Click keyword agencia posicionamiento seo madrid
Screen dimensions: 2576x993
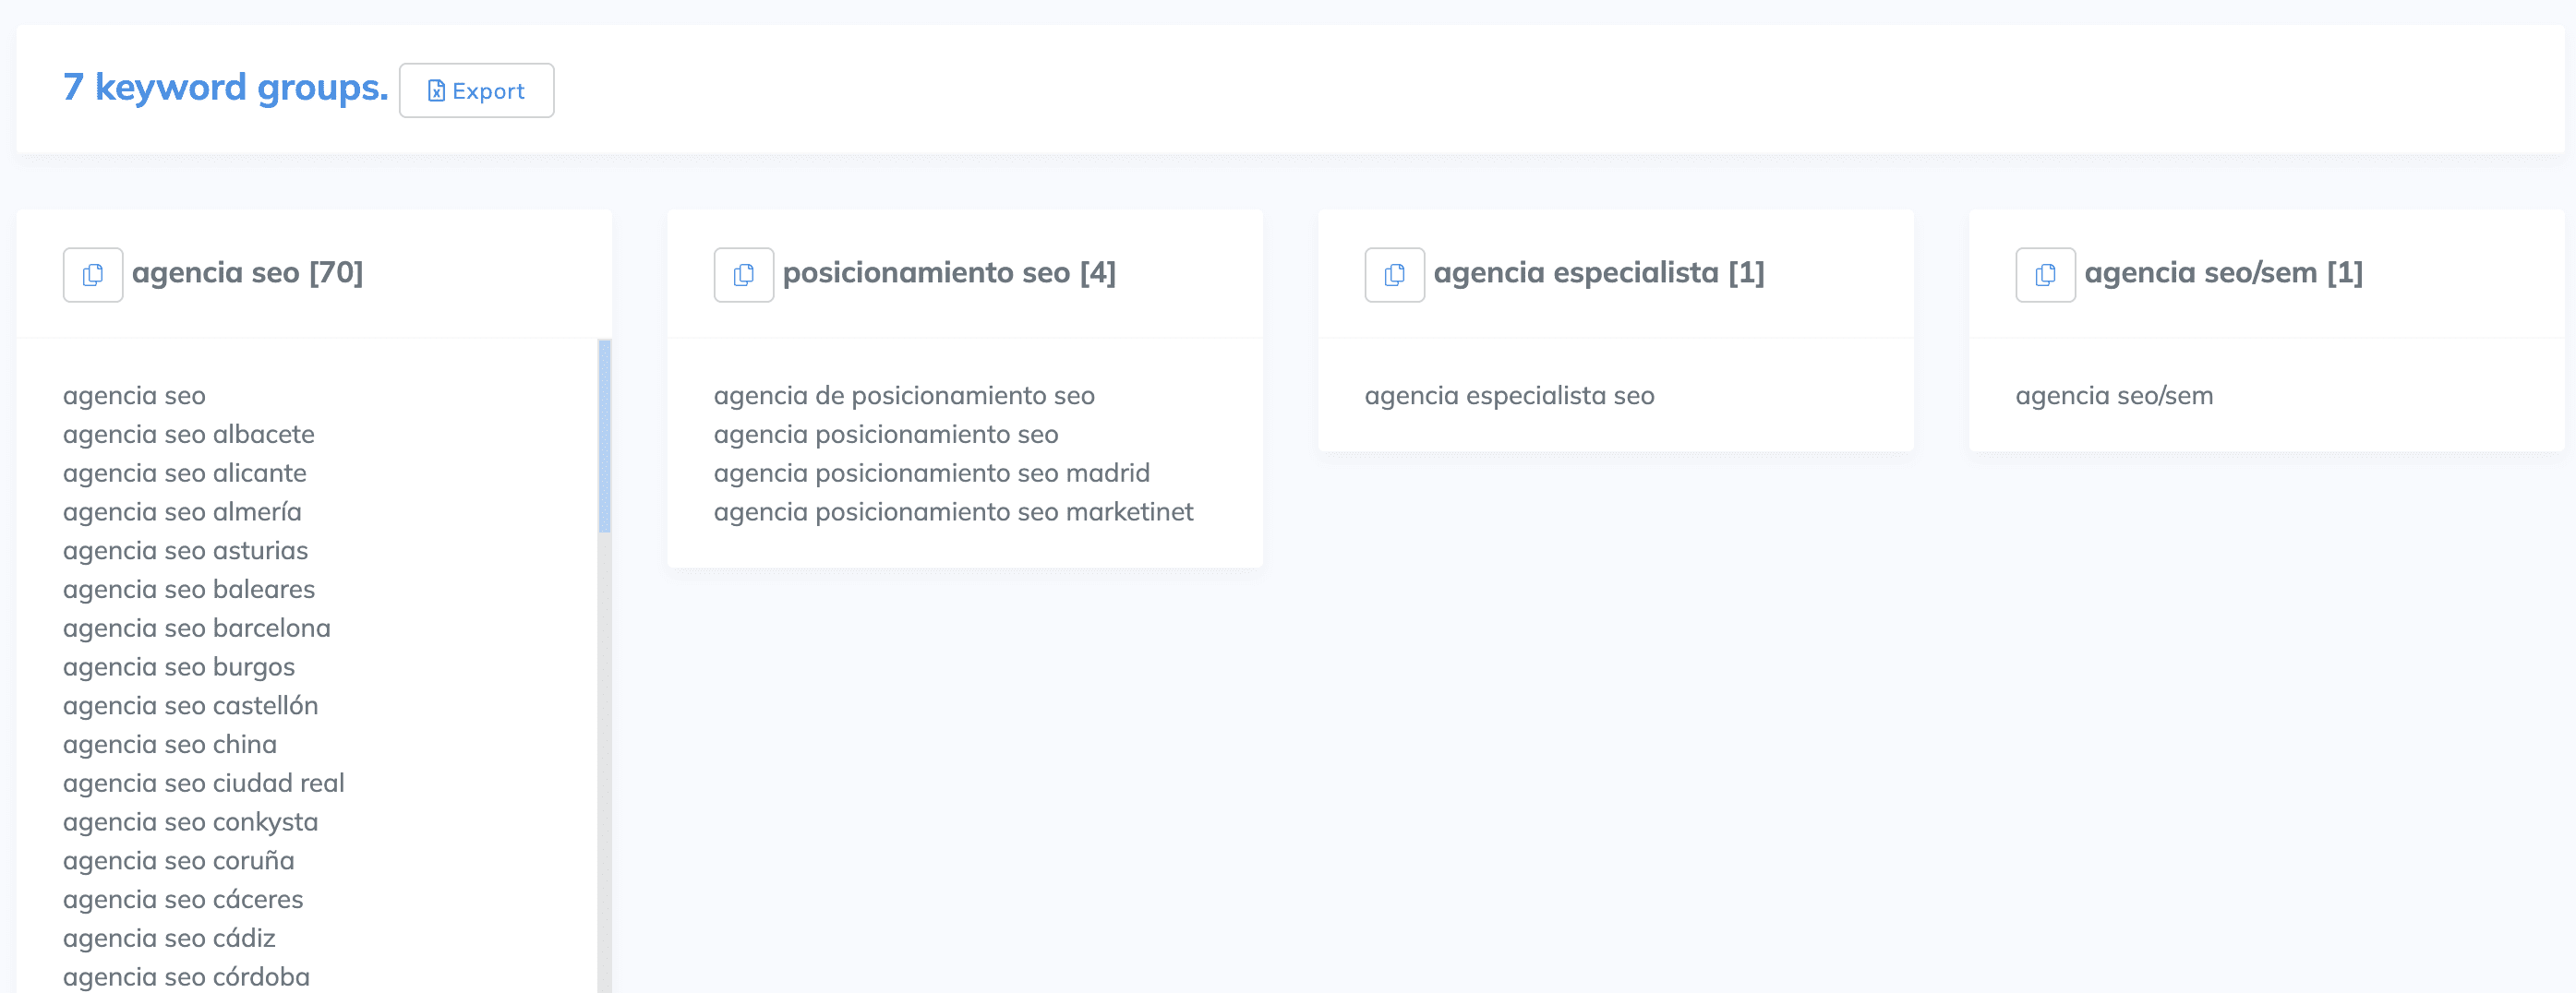[931, 473]
